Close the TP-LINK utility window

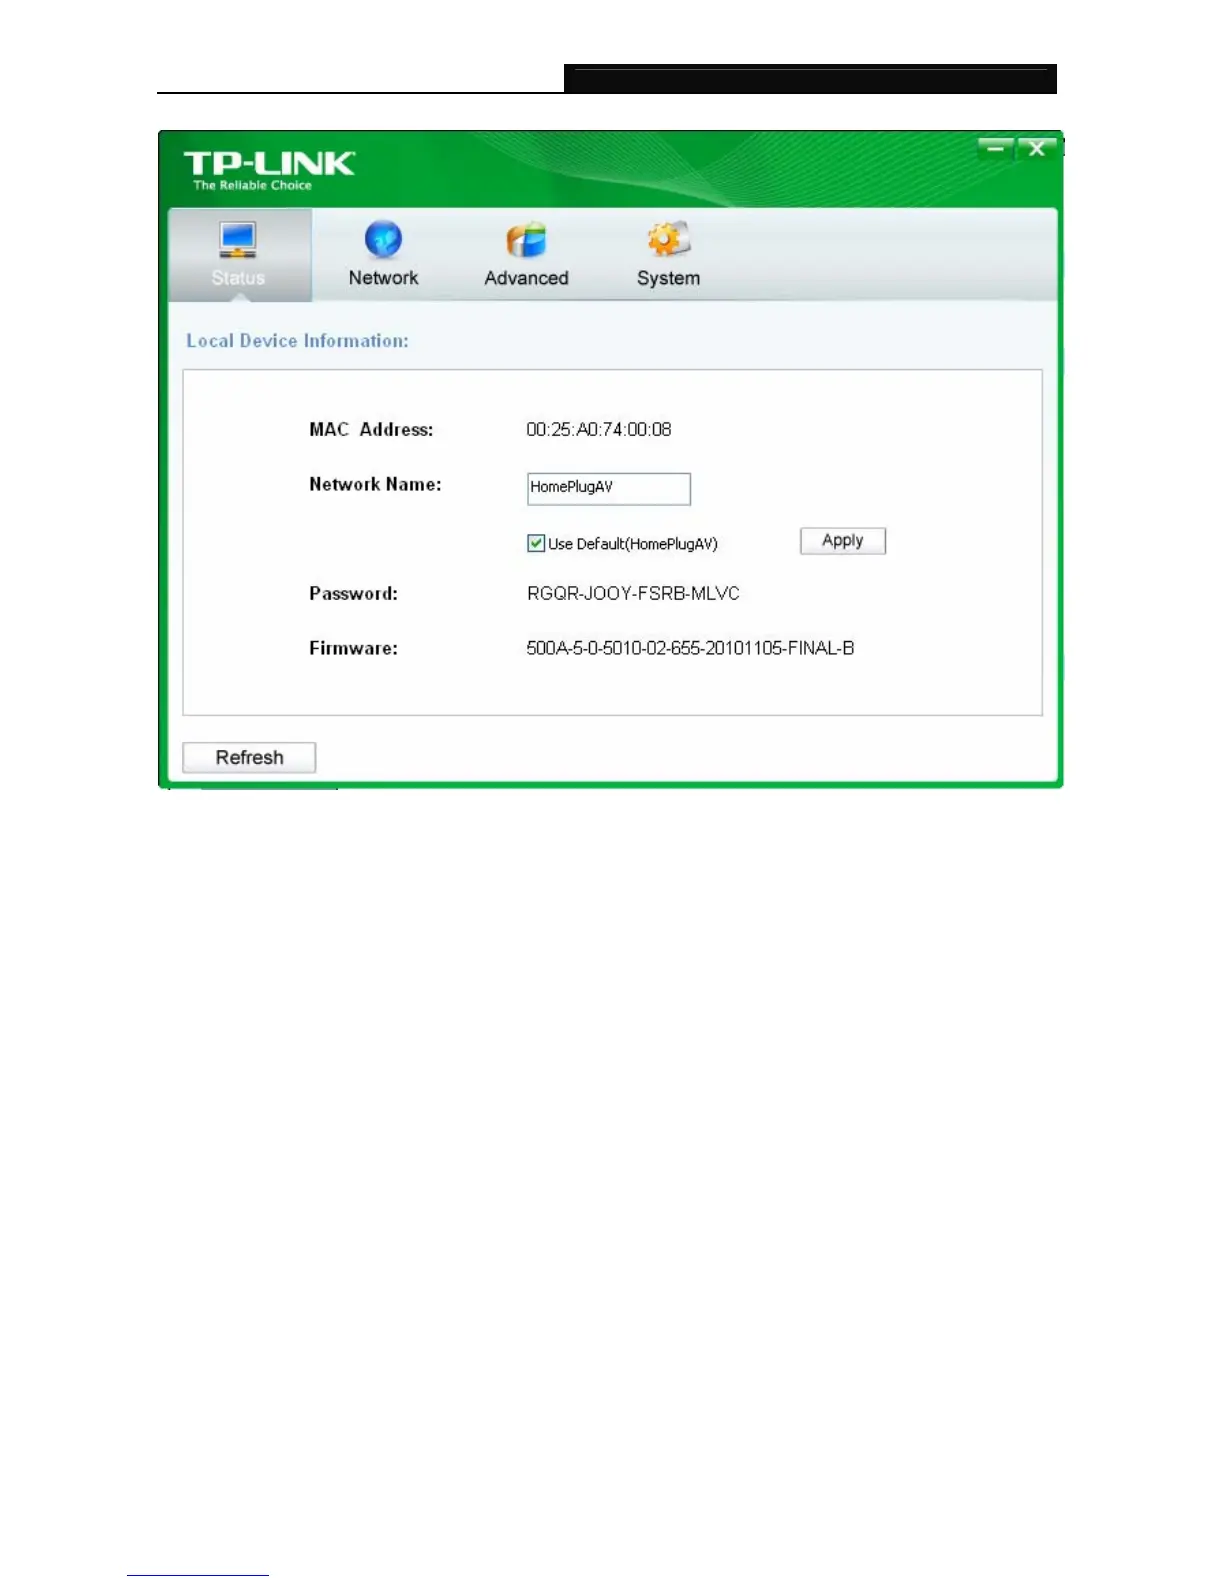1037,149
